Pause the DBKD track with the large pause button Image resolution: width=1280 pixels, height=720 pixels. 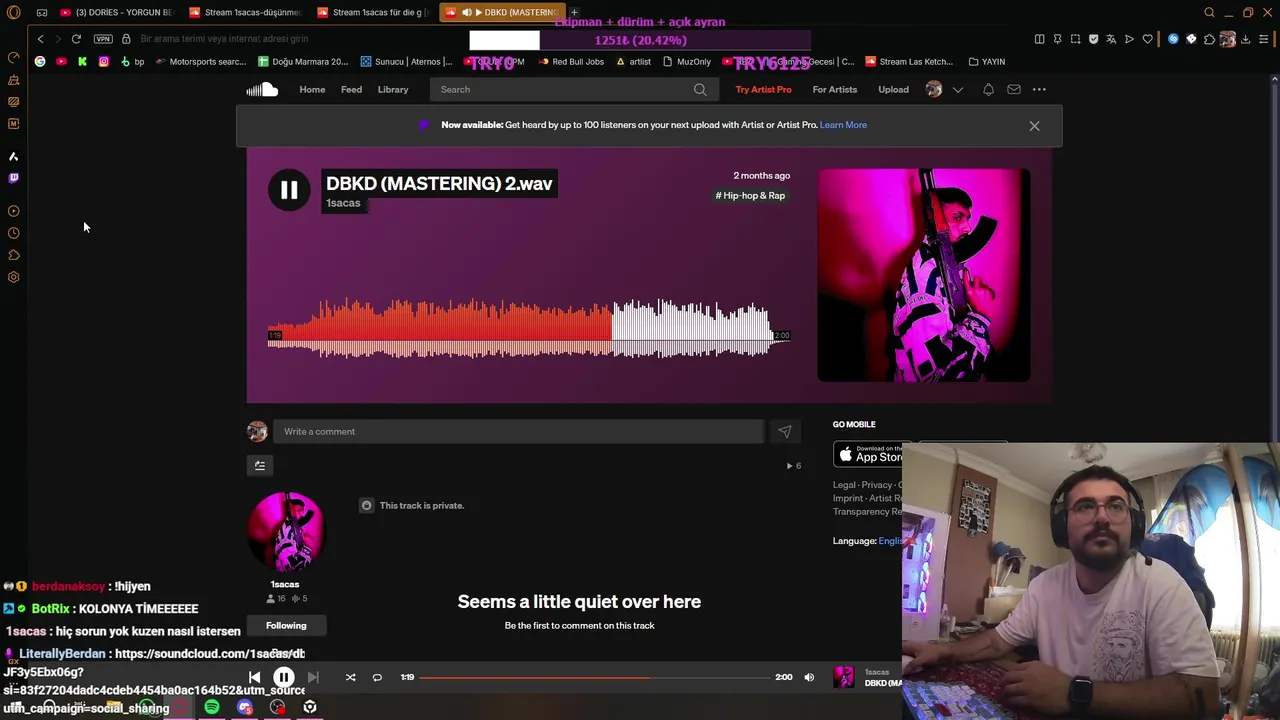289,190
